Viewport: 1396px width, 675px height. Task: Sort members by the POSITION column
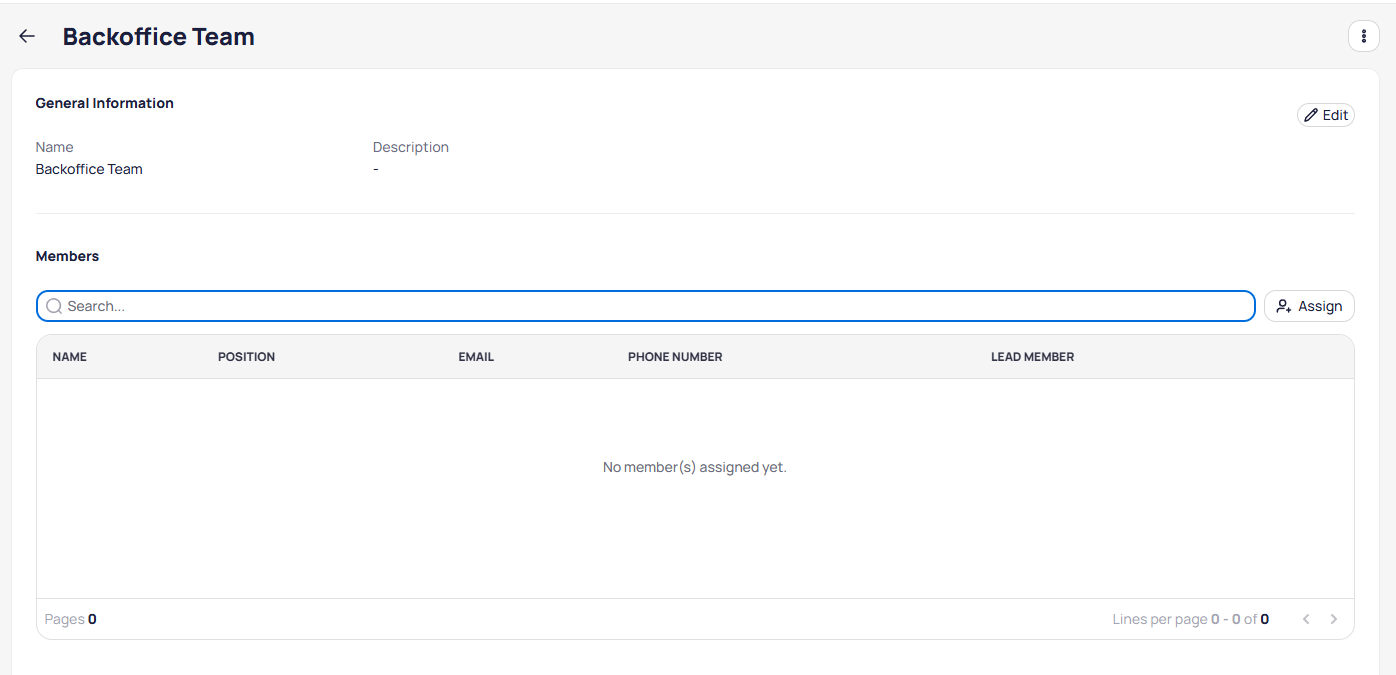click(246, 357)
